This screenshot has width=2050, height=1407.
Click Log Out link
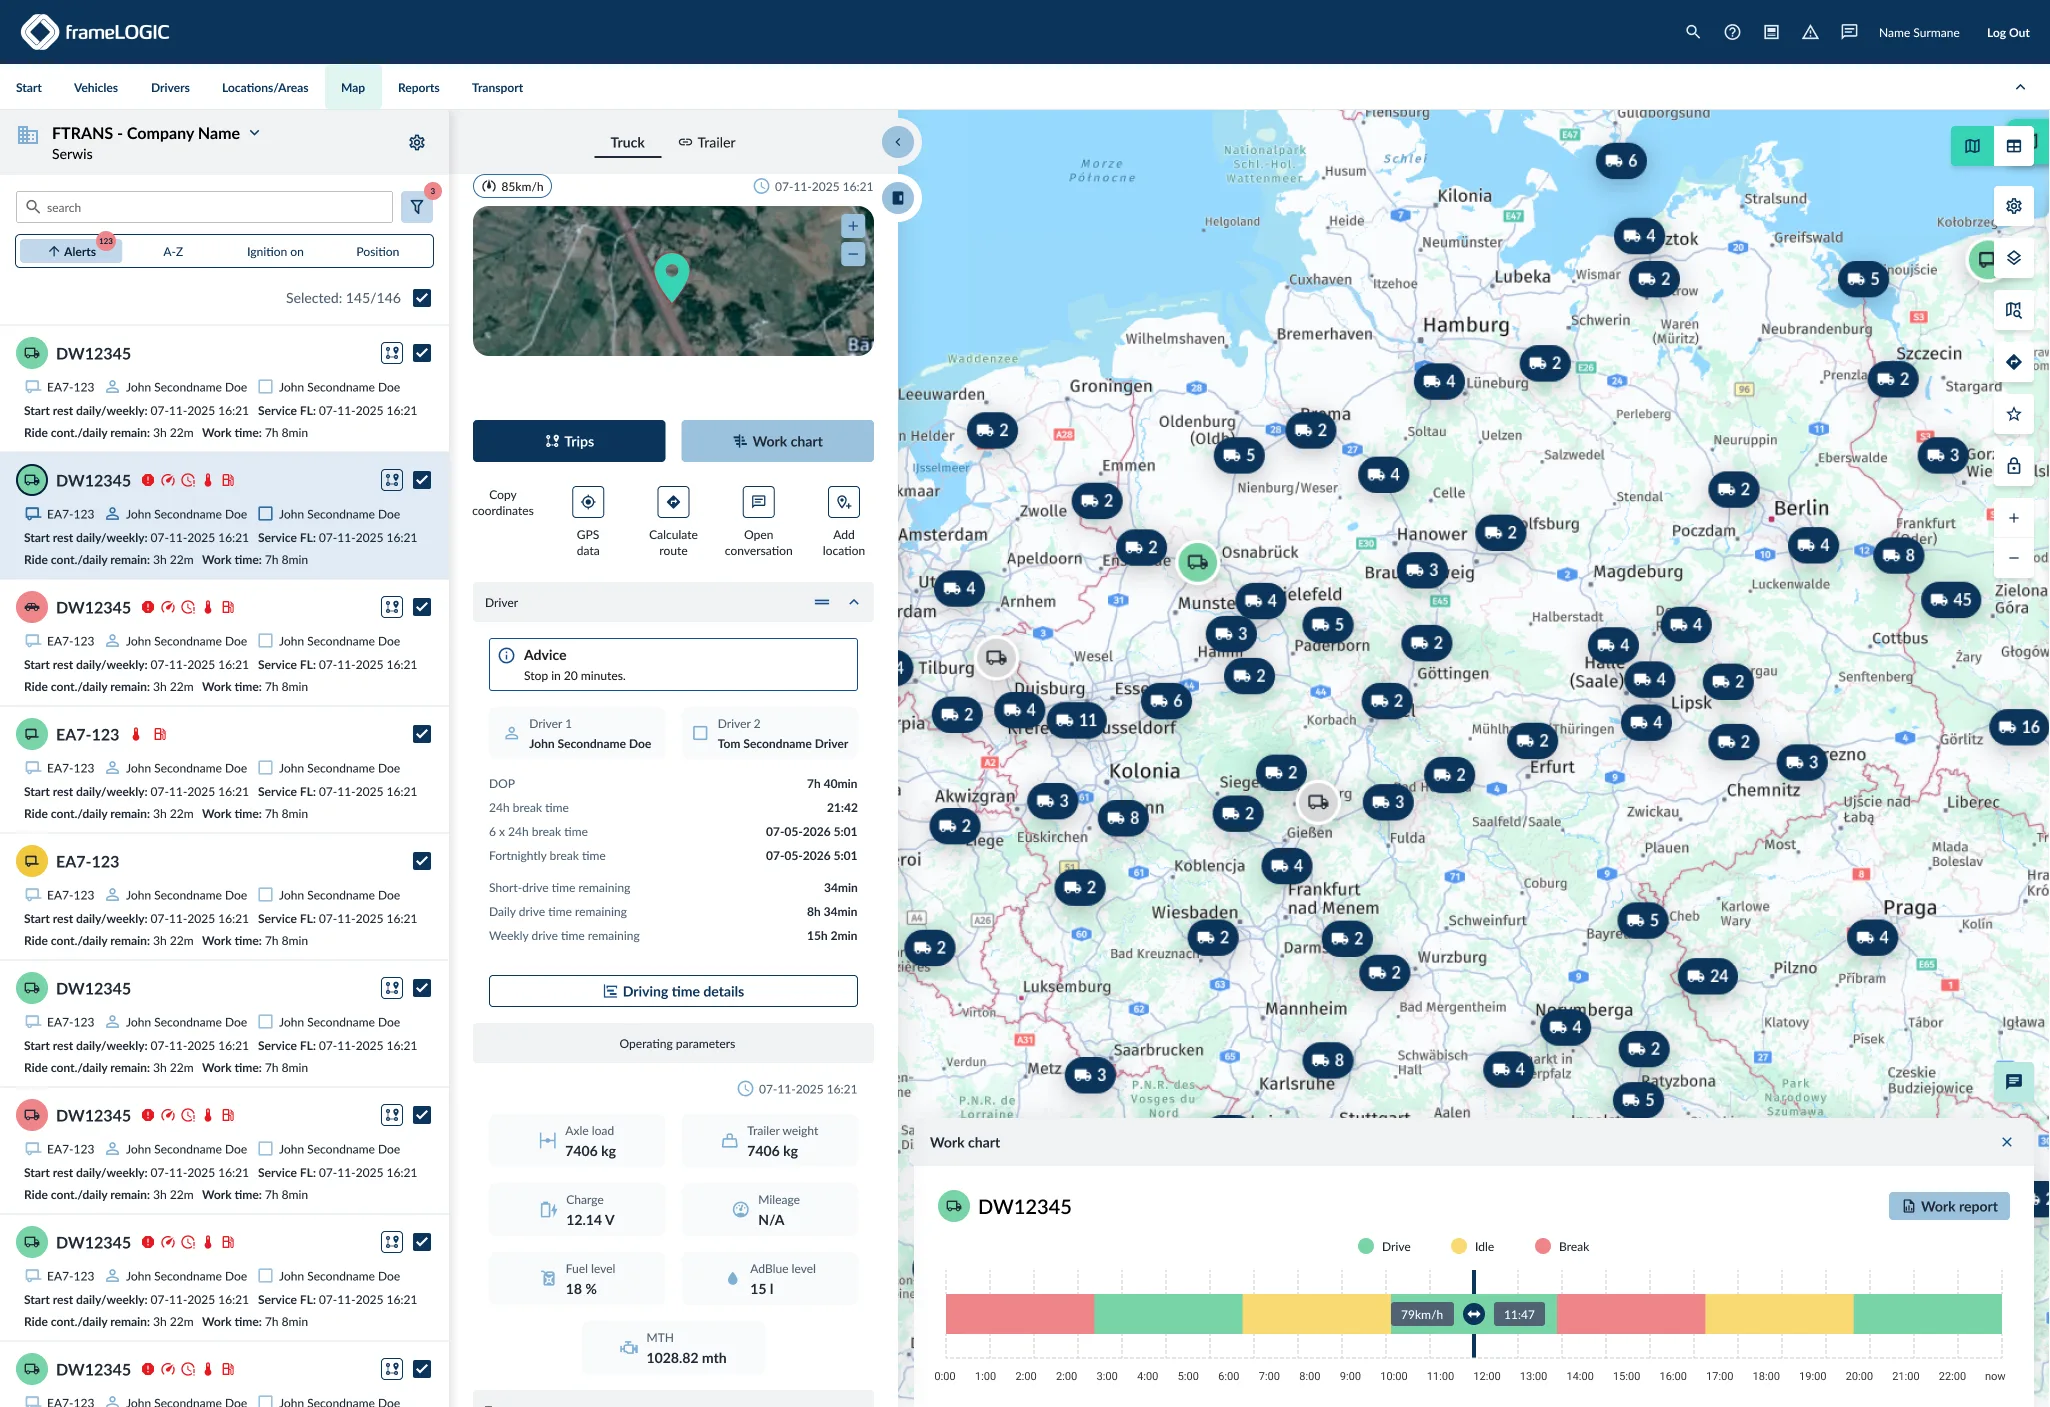2008,32
